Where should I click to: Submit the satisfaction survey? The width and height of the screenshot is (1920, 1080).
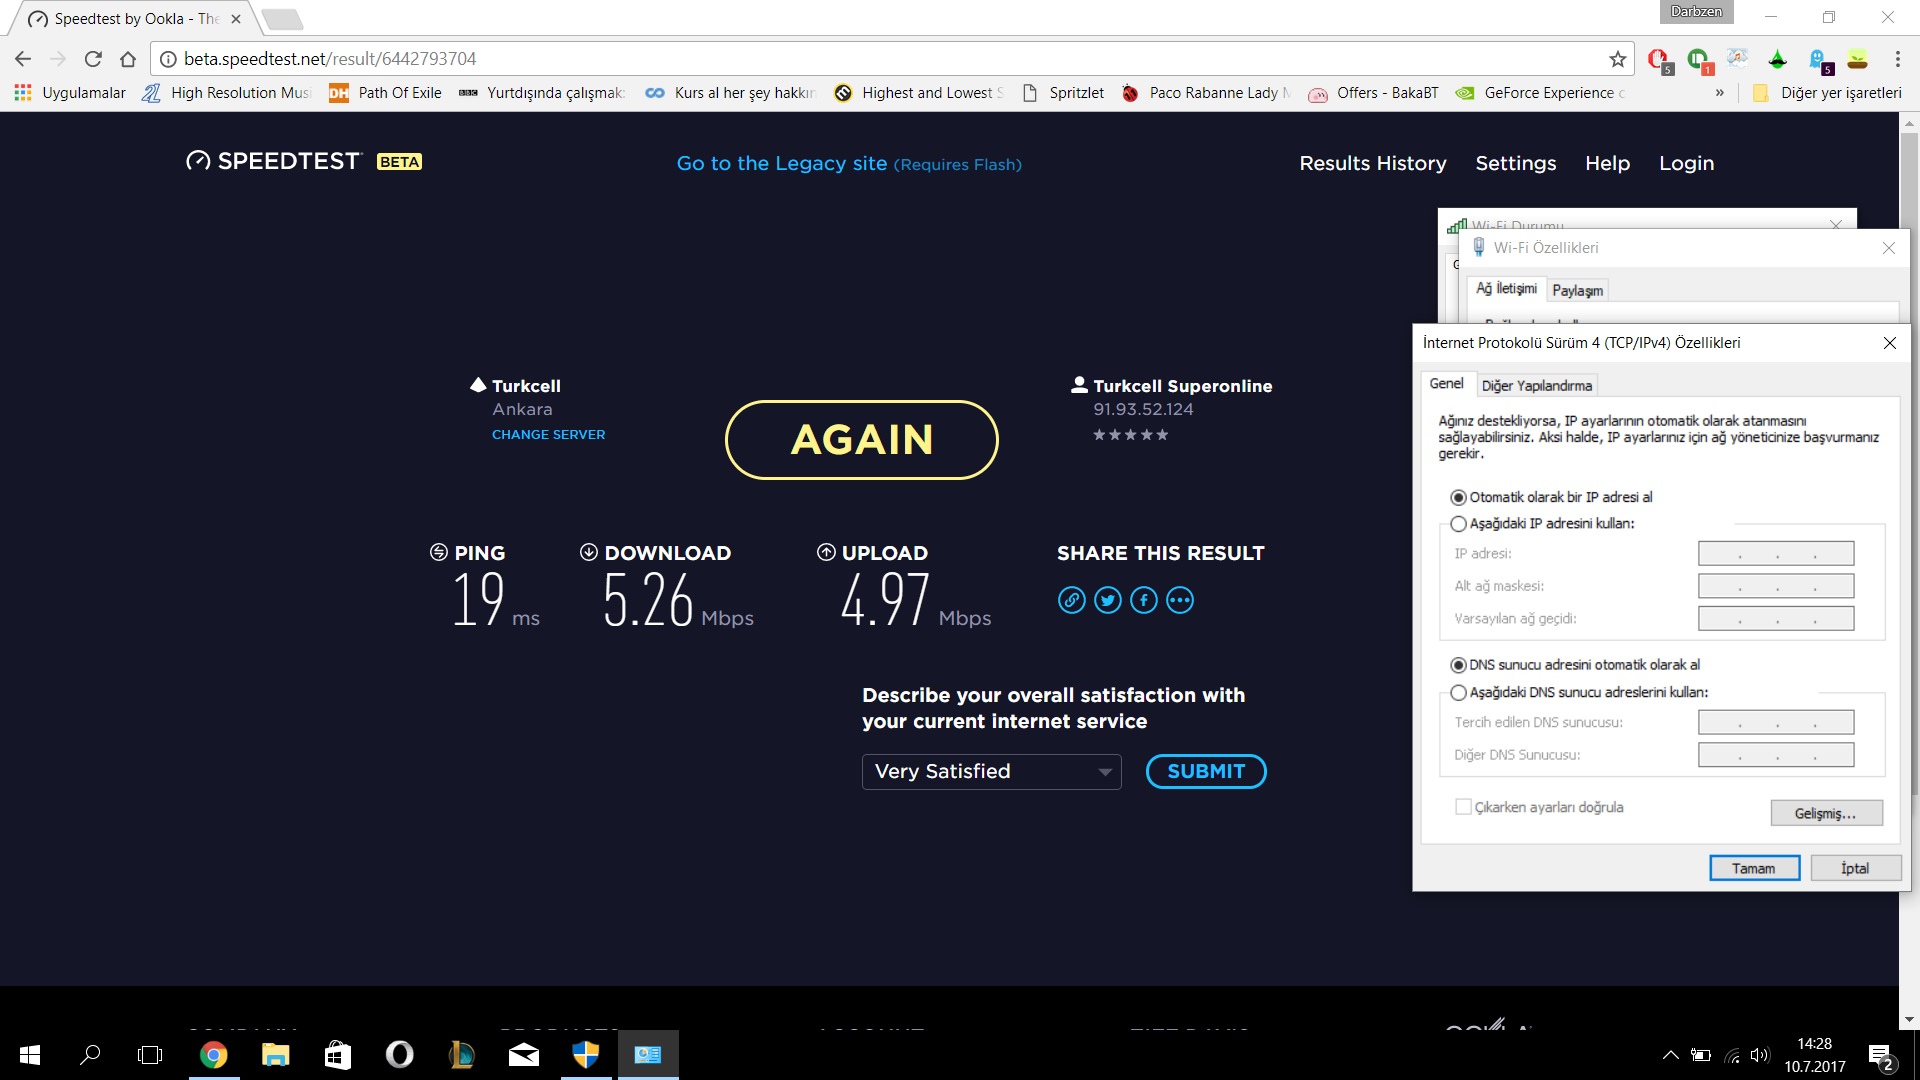1206,771
